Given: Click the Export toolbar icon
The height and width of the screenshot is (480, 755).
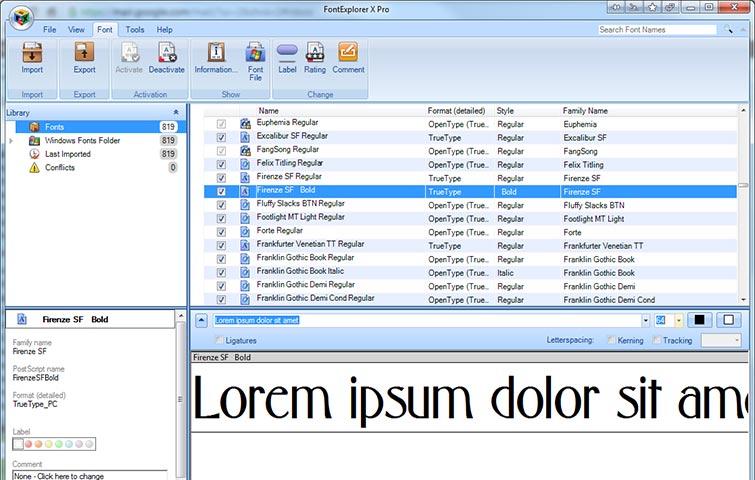Looking at the screenshot, I should (x=84, y=52).
